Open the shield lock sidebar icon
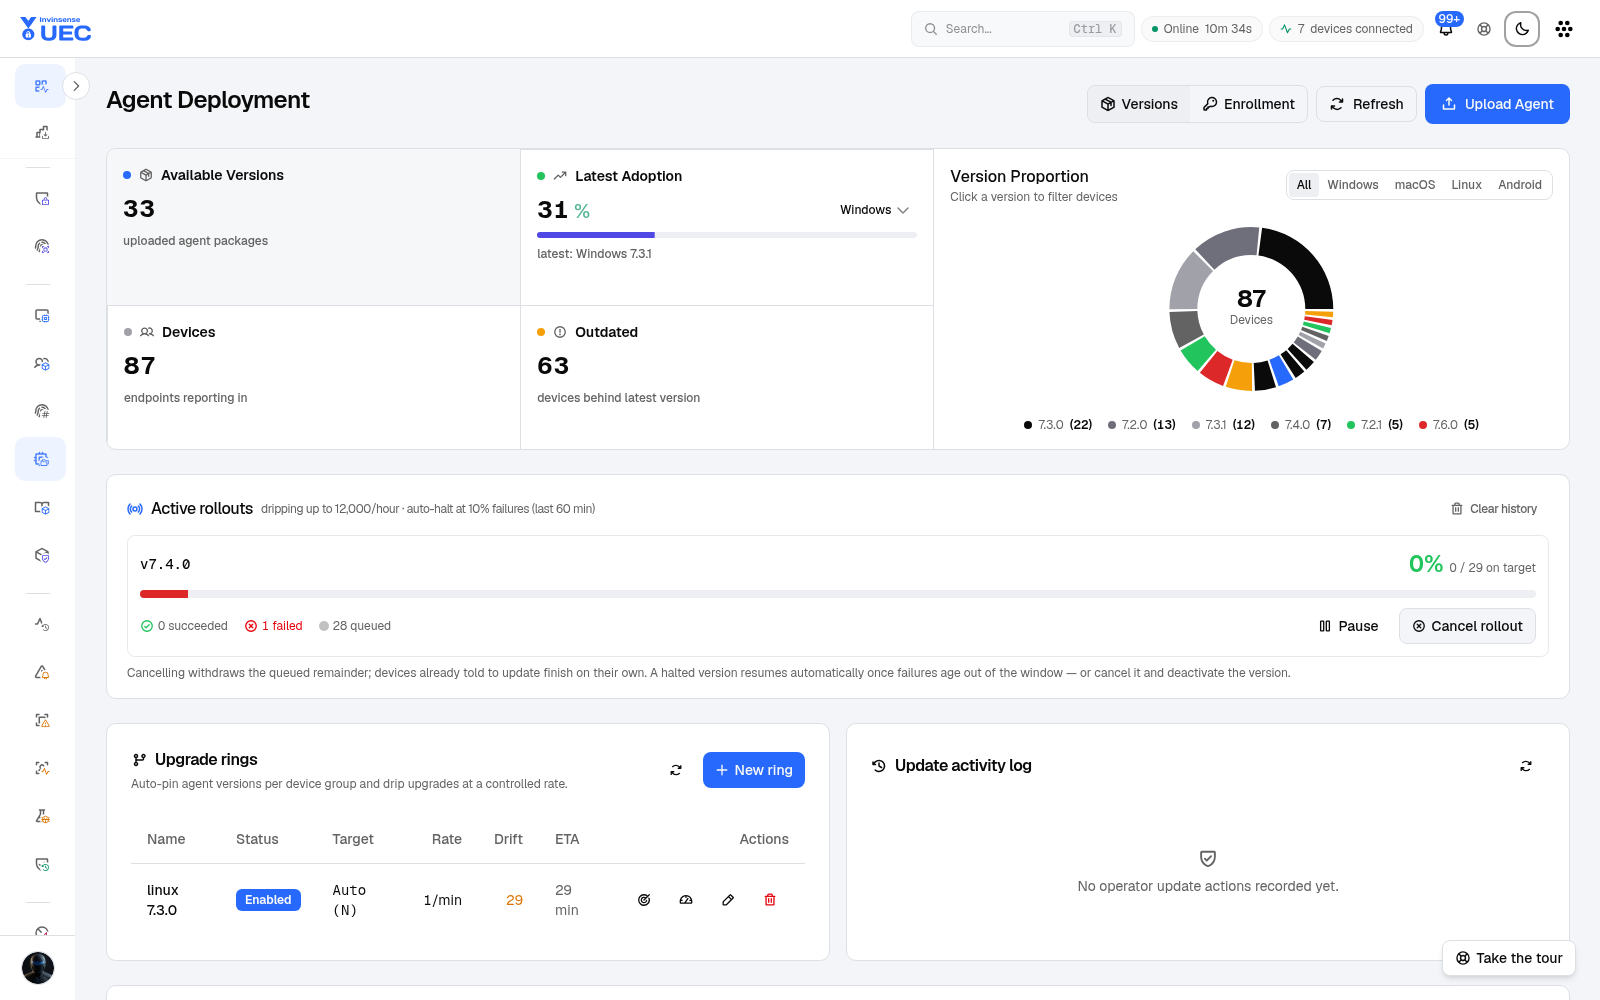1600x1000 pixels. tap(41, 198)
